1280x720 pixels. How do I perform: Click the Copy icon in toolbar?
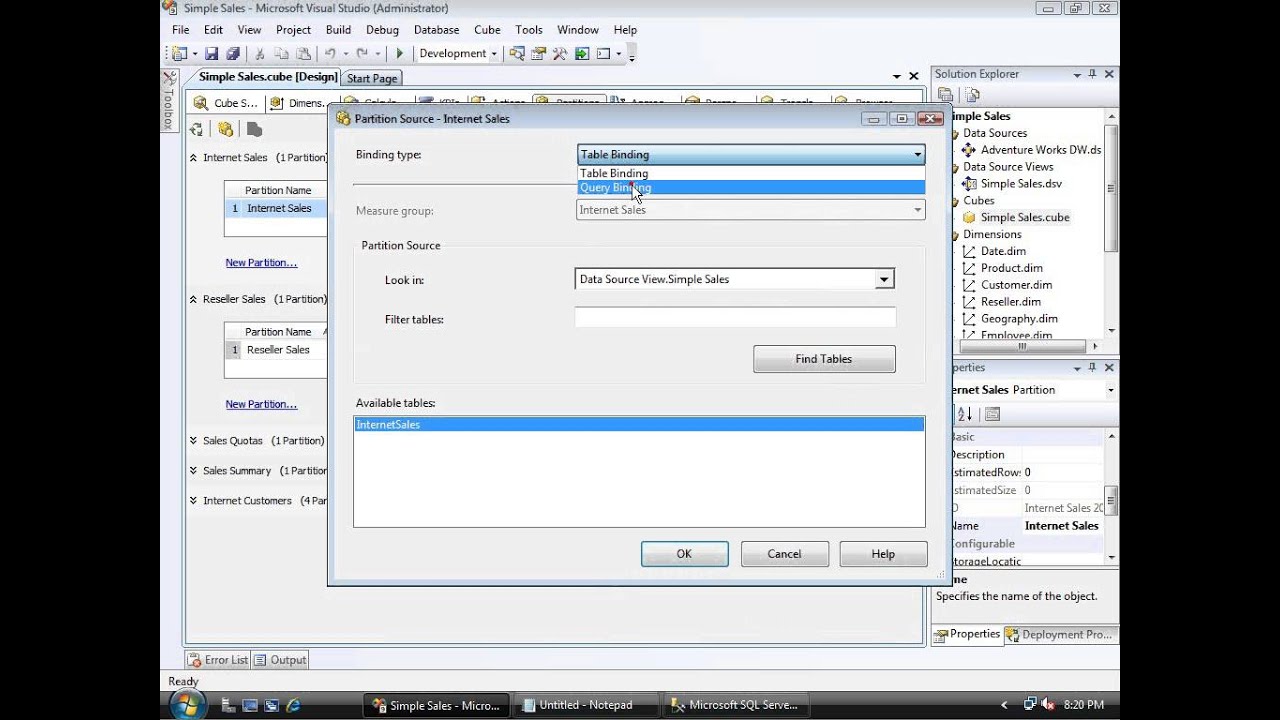click(x=281, y=54)
